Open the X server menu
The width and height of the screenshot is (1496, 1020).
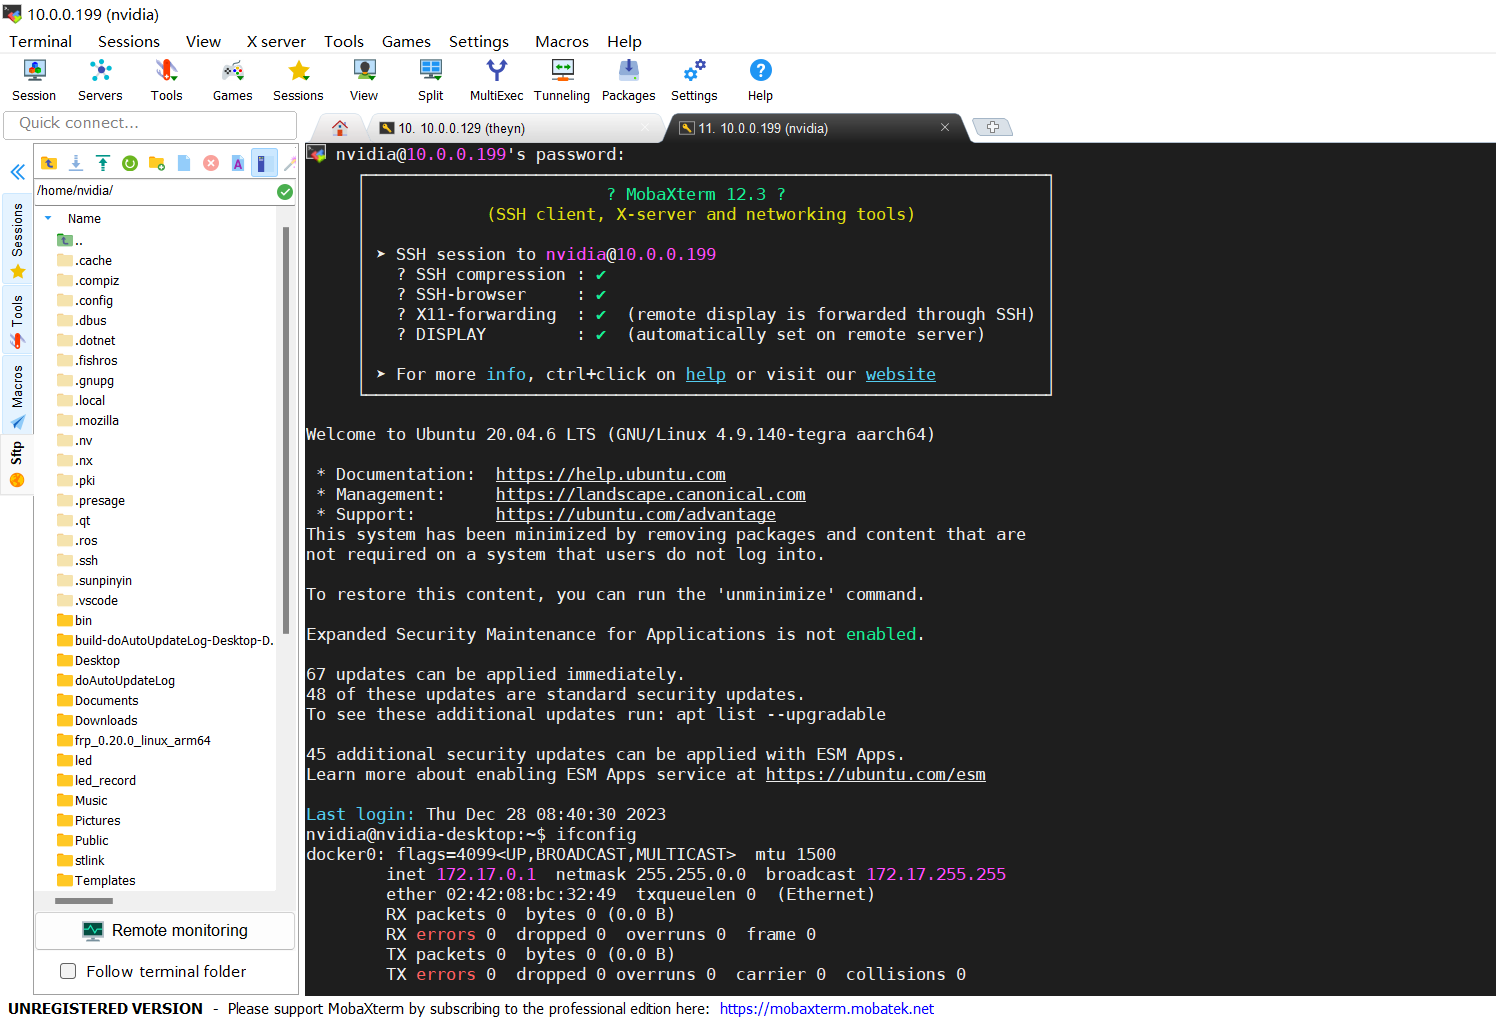[x=276, y=41]
